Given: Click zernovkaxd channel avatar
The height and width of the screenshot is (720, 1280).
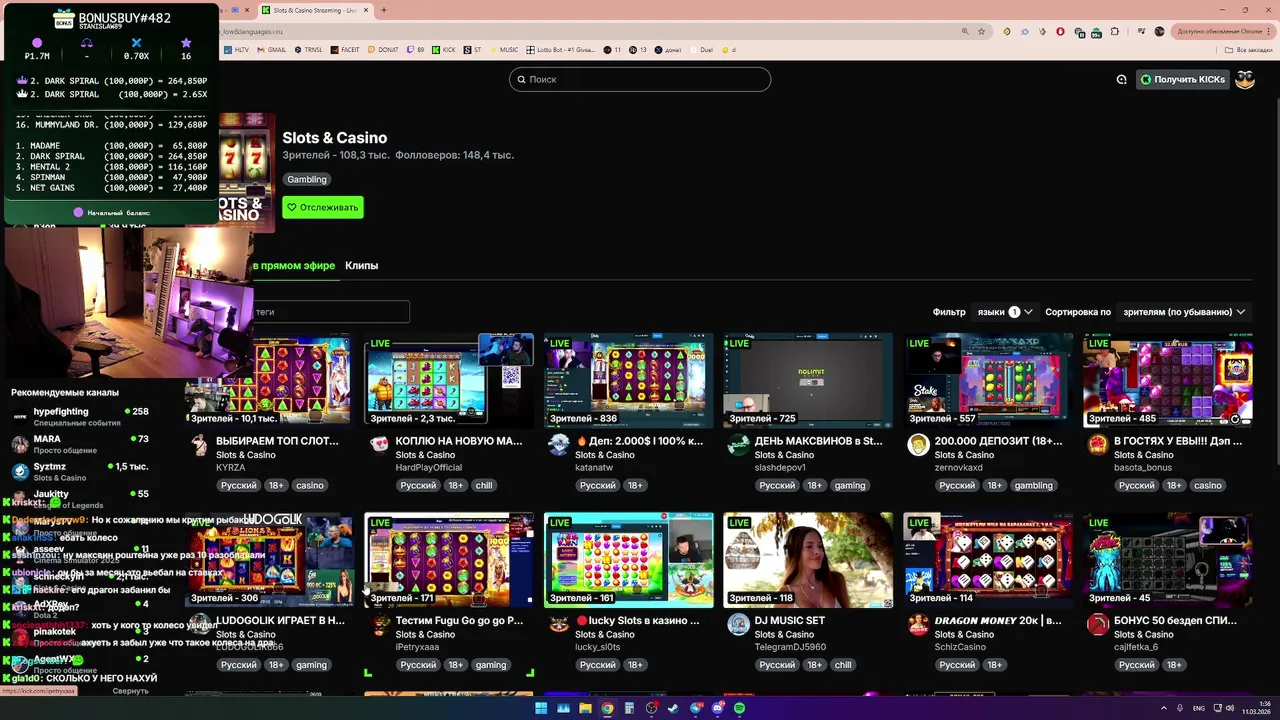Looking at the screenshot, I should 918,445.
